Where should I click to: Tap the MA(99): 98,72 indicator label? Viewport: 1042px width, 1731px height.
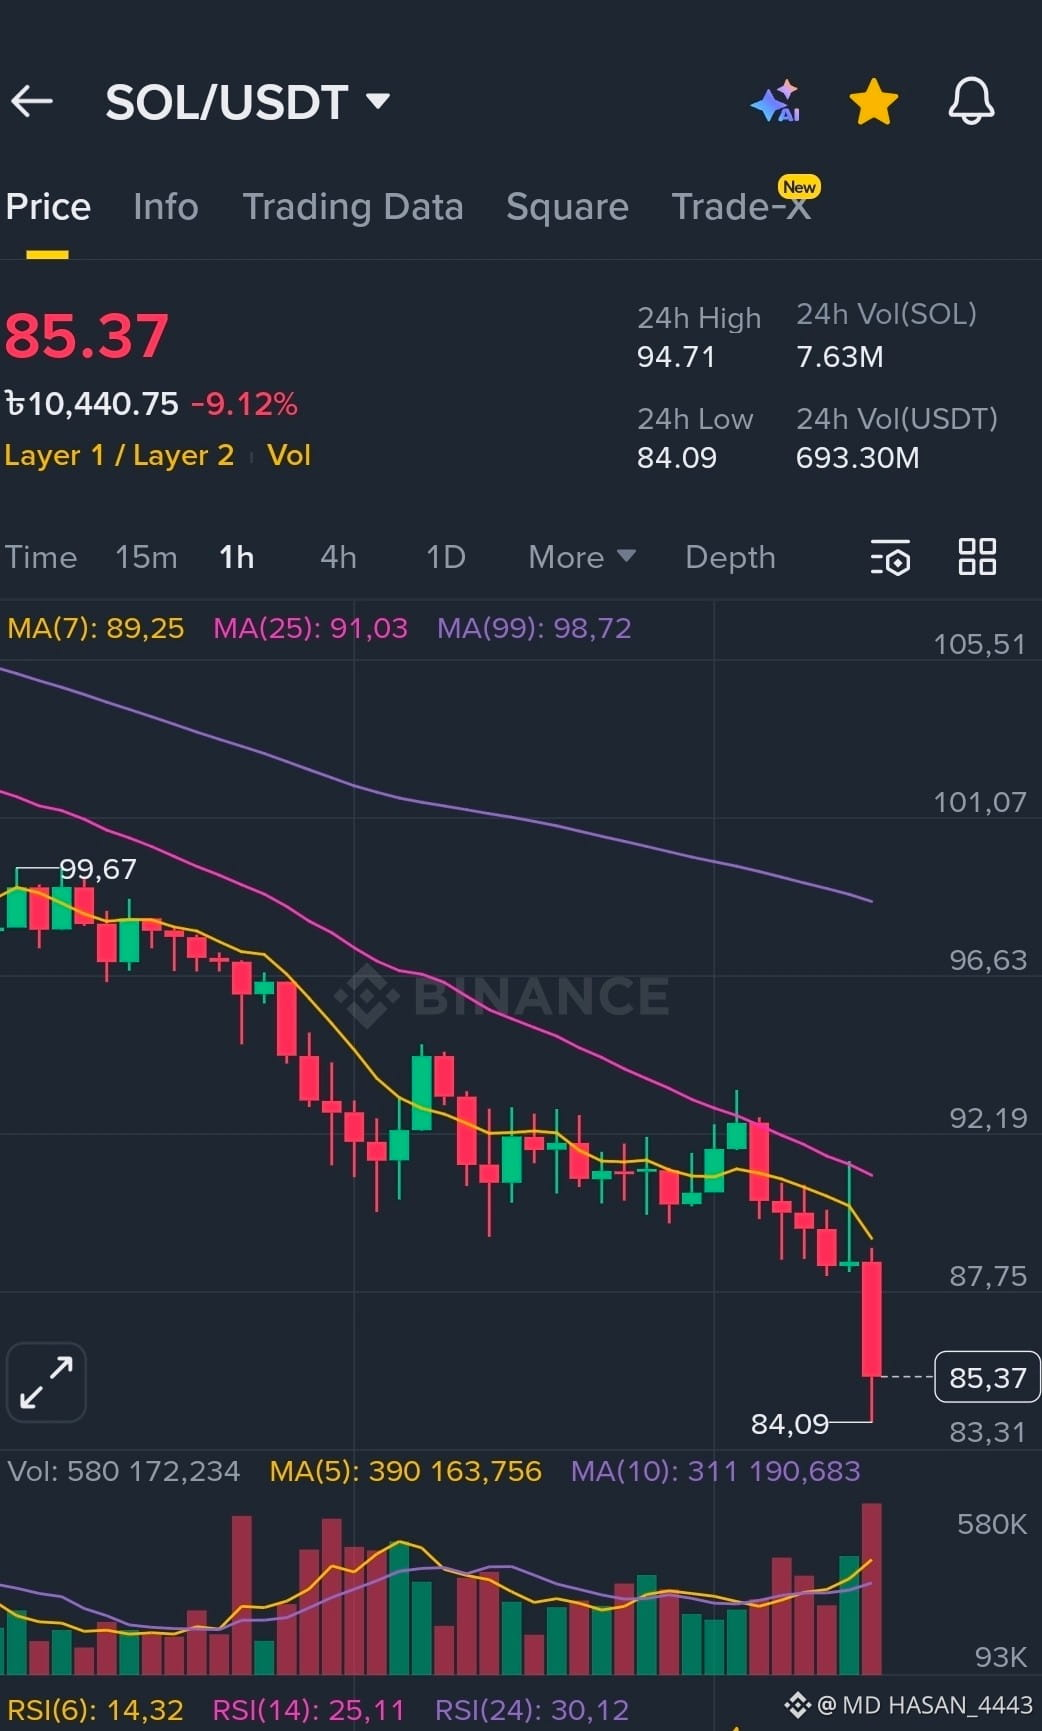point(534,628)
